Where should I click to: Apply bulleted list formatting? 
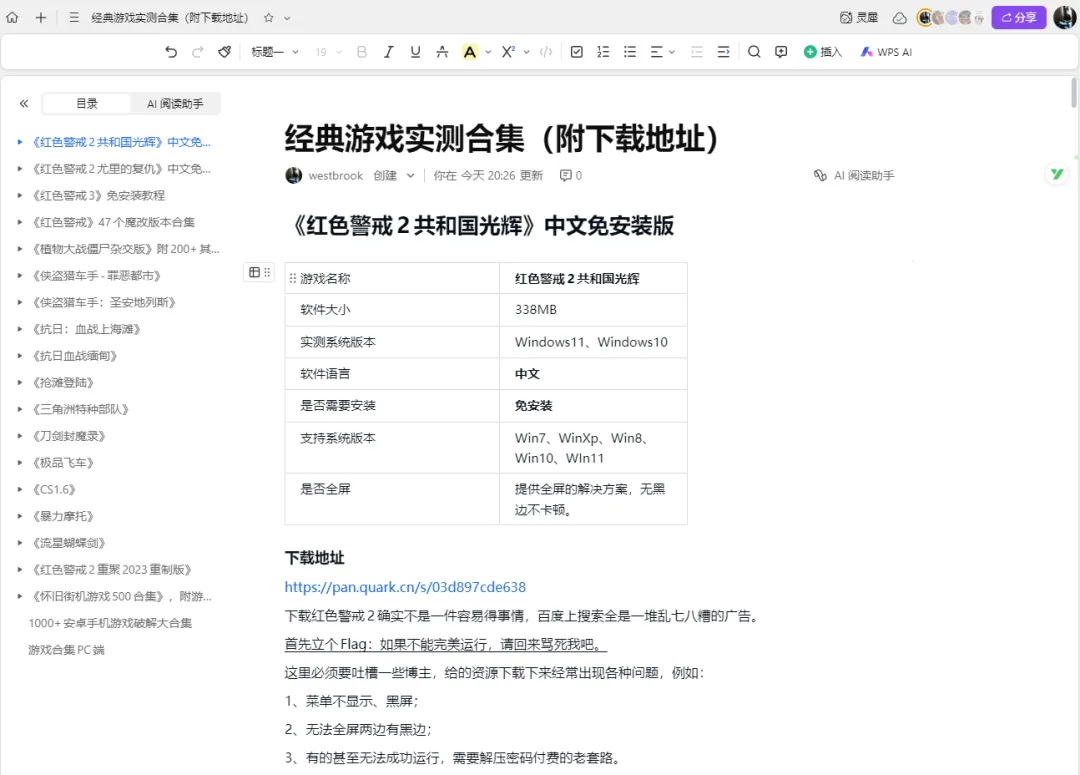pyautogui.click(x=630, y=52)
